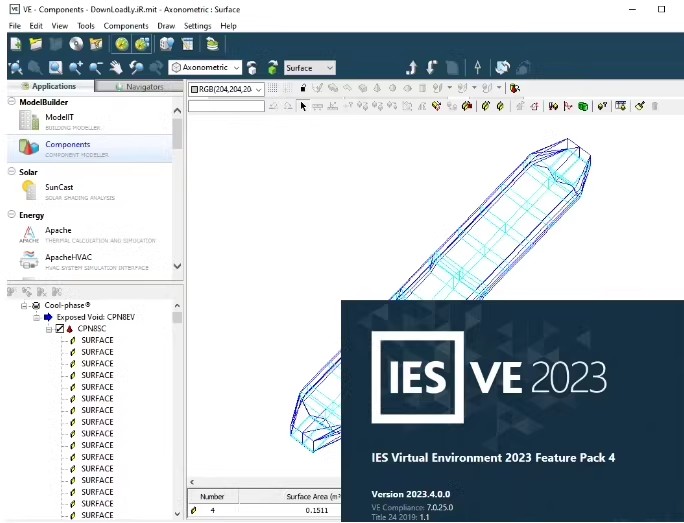Open the Settings menu
Image resolution: width=684 pixels, height=523 pixels.
pos(197,26)
